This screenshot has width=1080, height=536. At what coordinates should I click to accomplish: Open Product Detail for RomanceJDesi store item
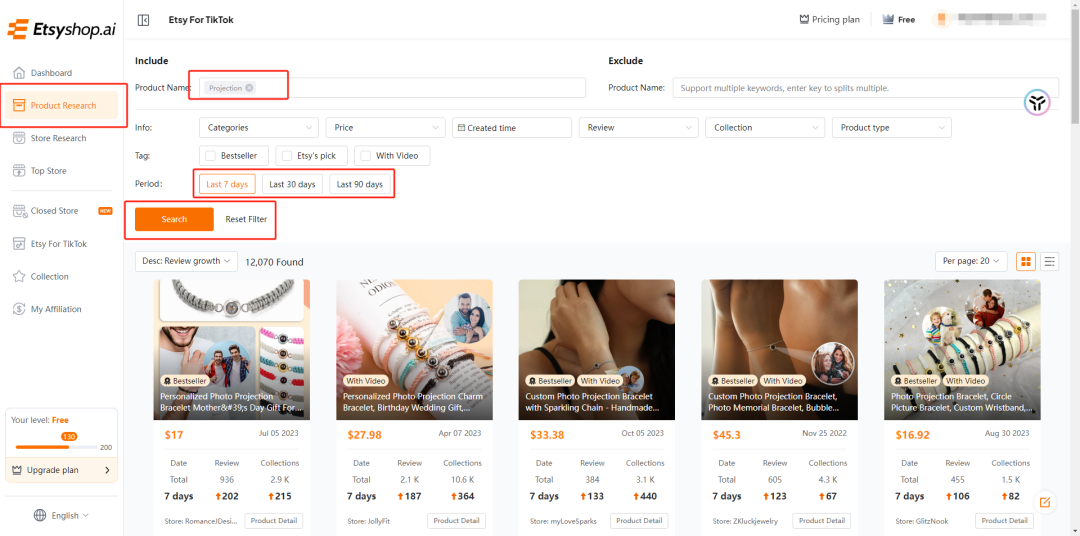273,521
